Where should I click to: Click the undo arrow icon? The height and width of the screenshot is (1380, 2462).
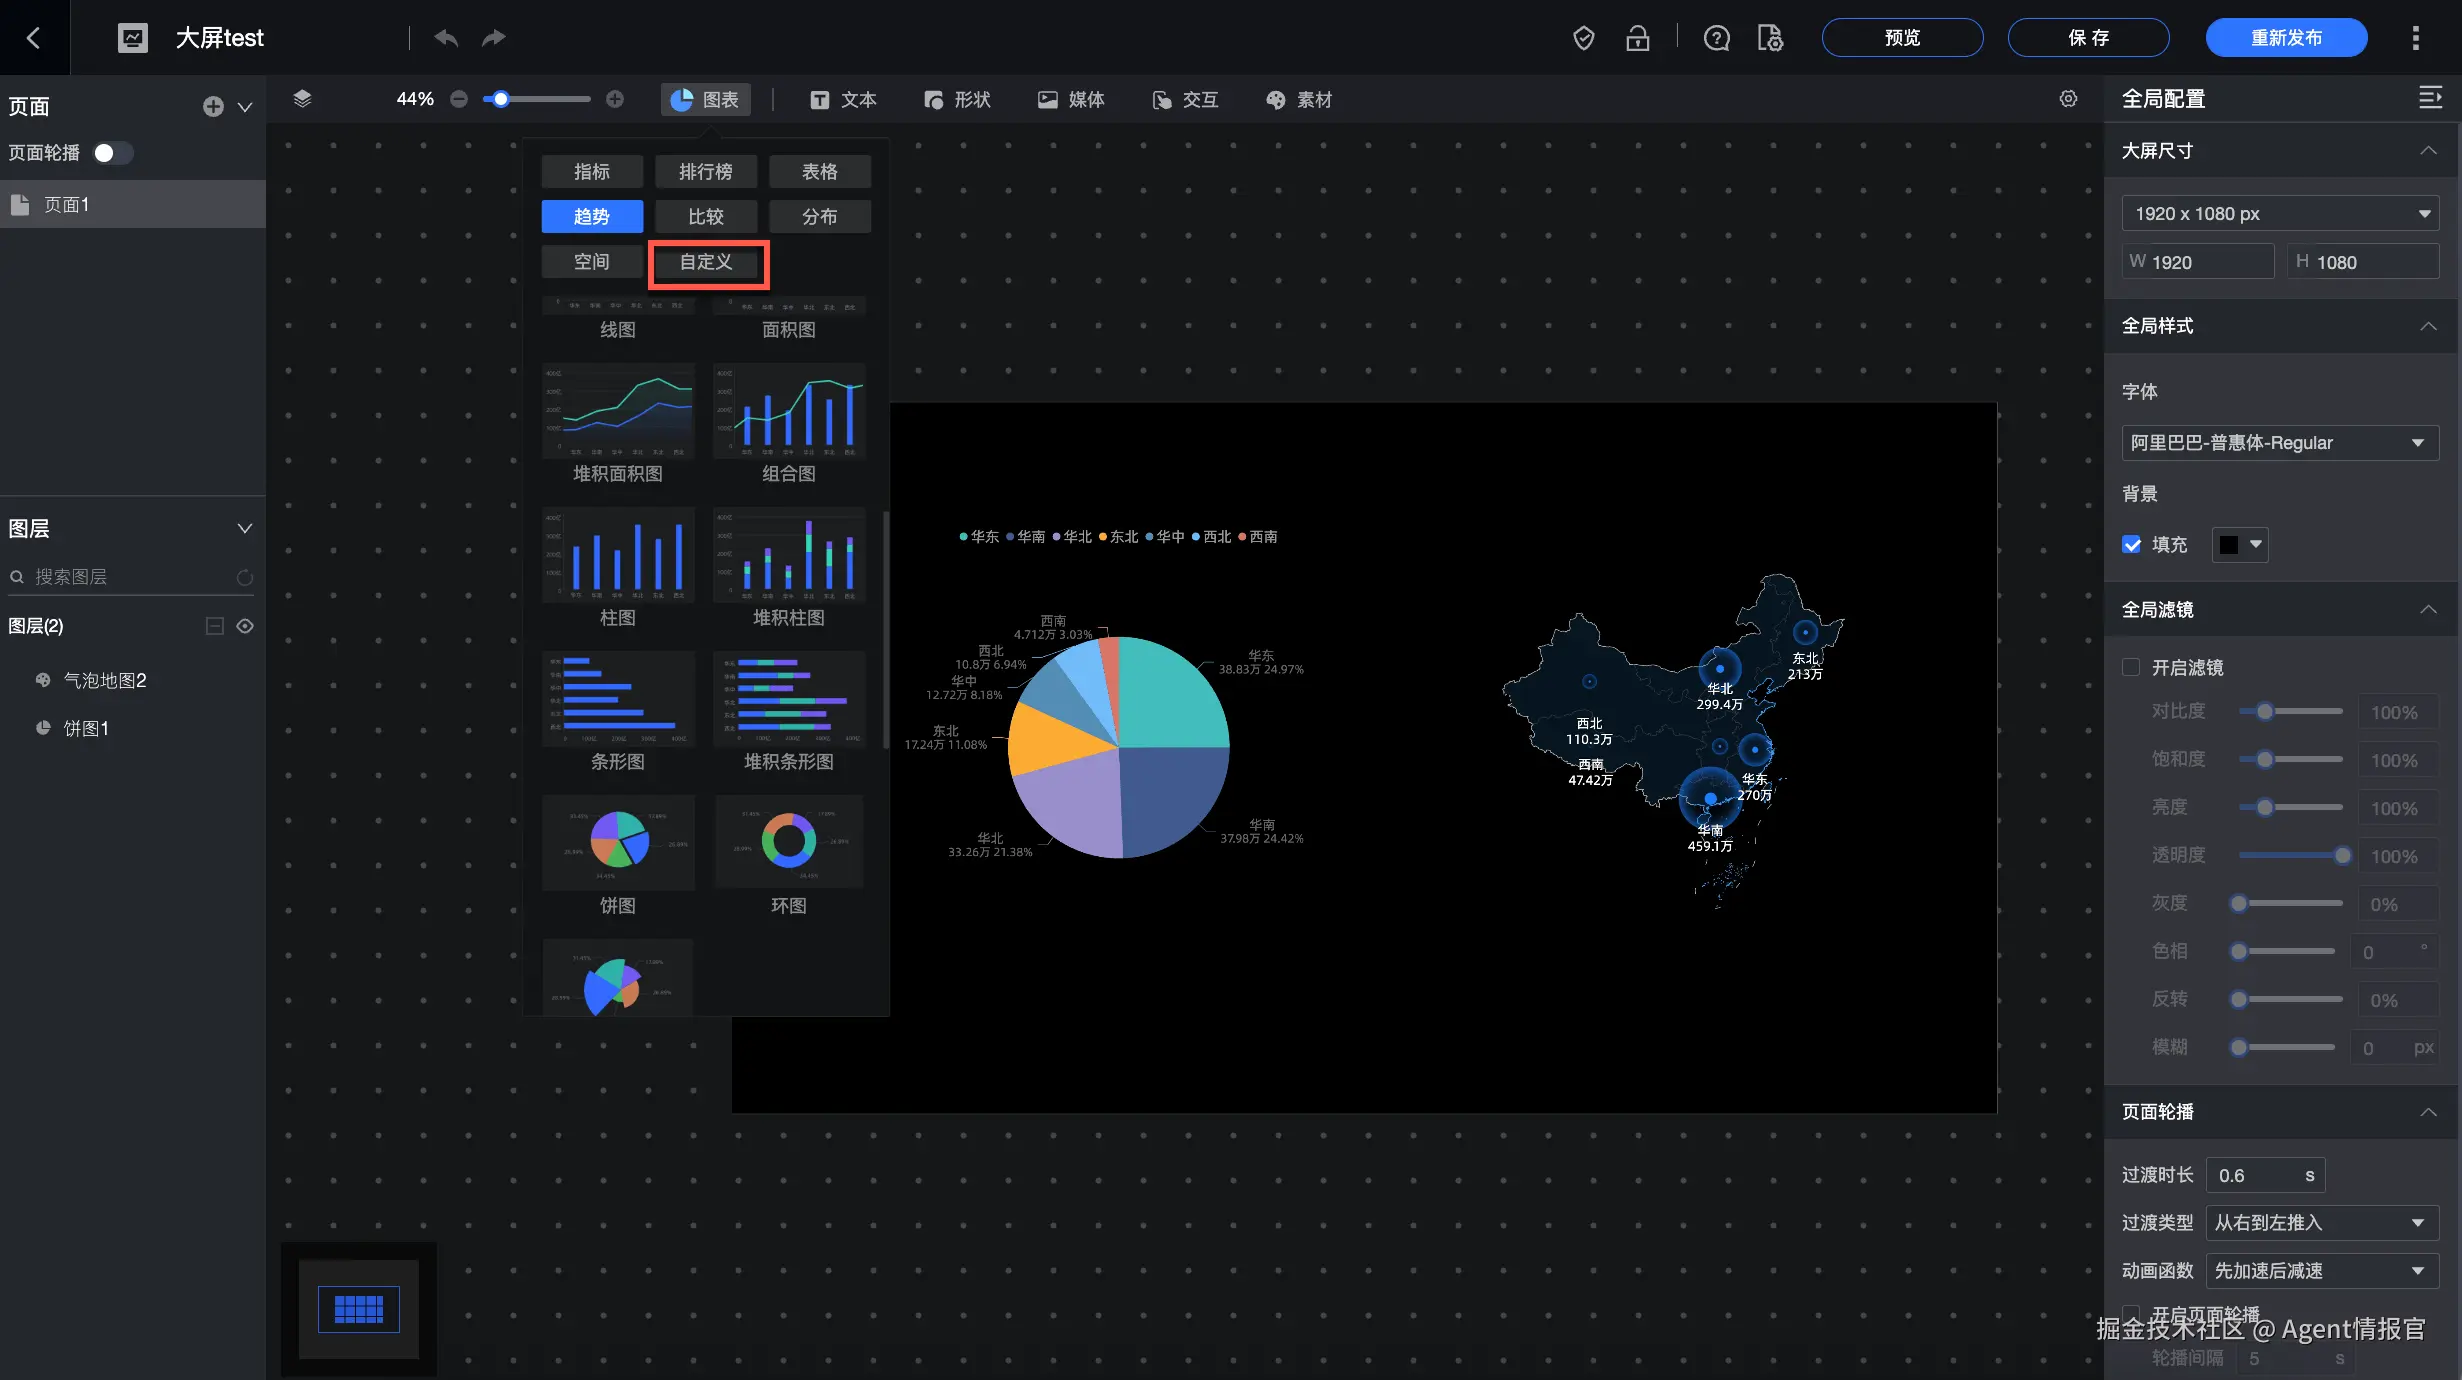click(446, 38)
